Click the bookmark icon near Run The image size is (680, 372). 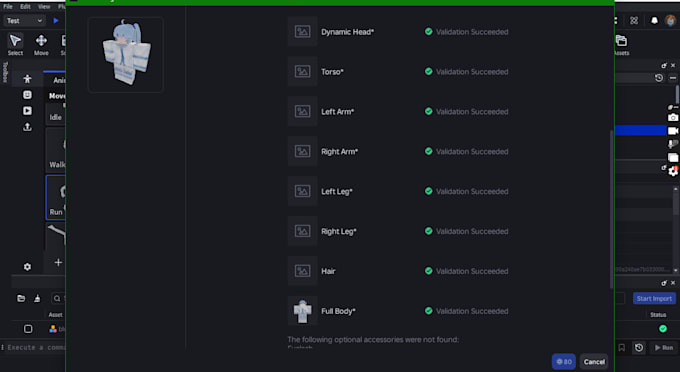(621, 348)
